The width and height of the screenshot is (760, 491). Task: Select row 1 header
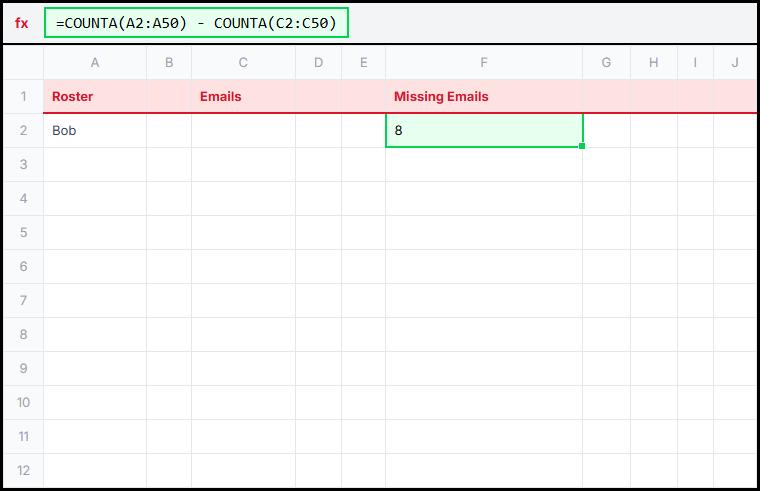coord(23,97)
